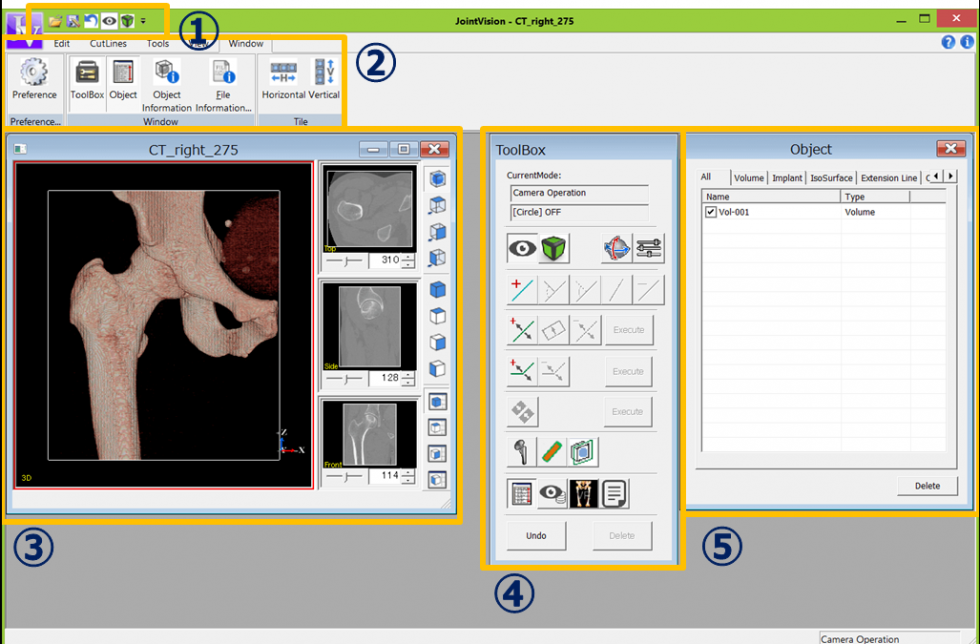
Task: Click the note document icon in ToolBox
Action: pos(614,493)
